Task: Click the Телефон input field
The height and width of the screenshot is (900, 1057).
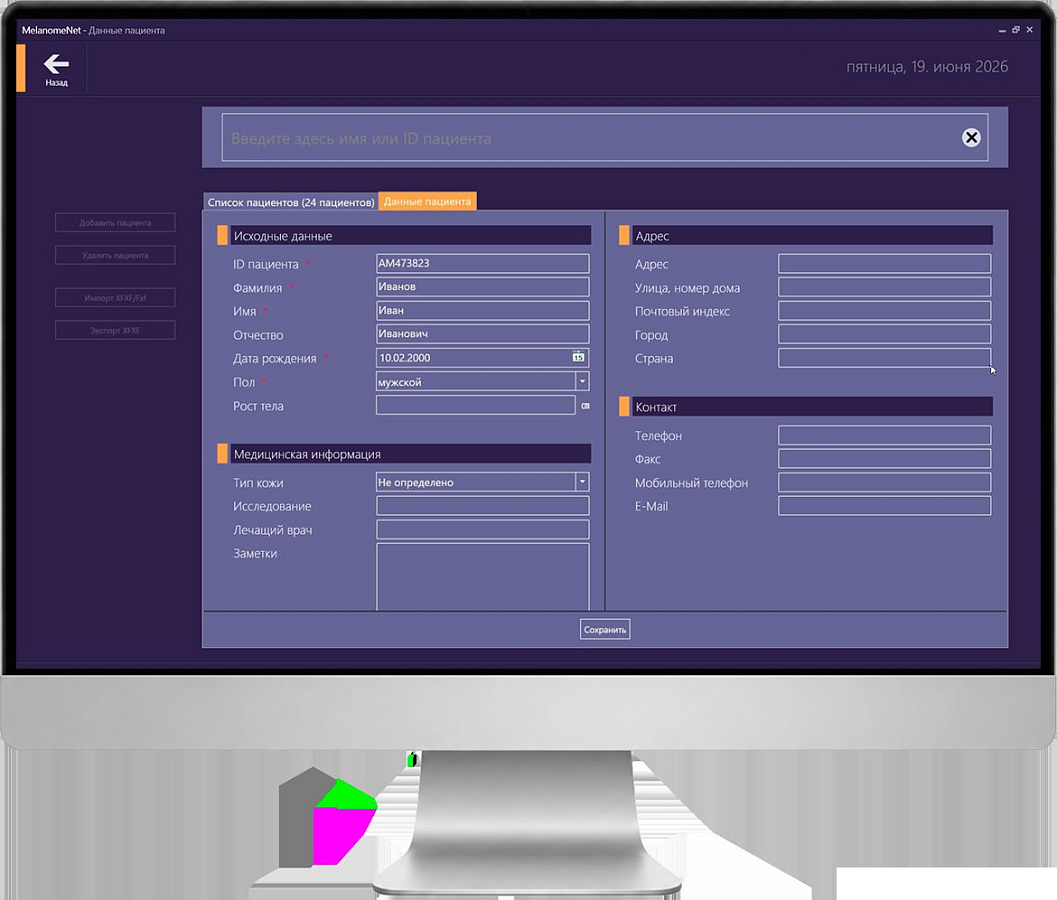Action: point(884,436)
